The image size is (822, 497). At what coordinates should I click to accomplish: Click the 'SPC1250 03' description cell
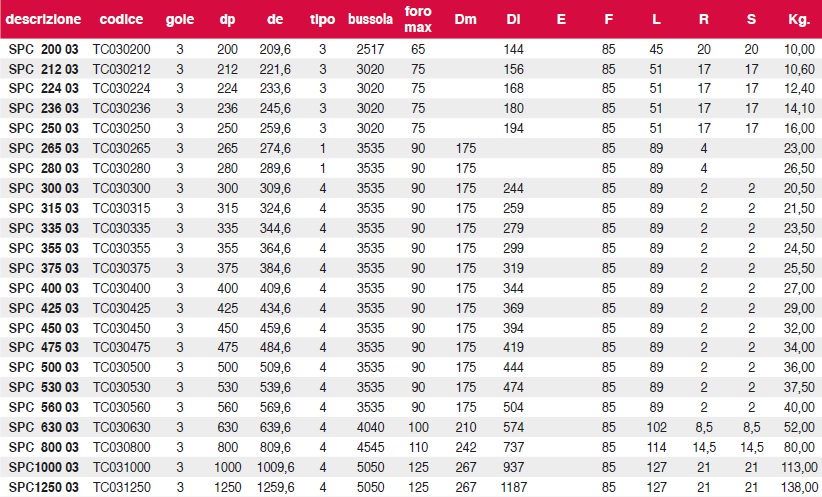[x=44, y=485]
